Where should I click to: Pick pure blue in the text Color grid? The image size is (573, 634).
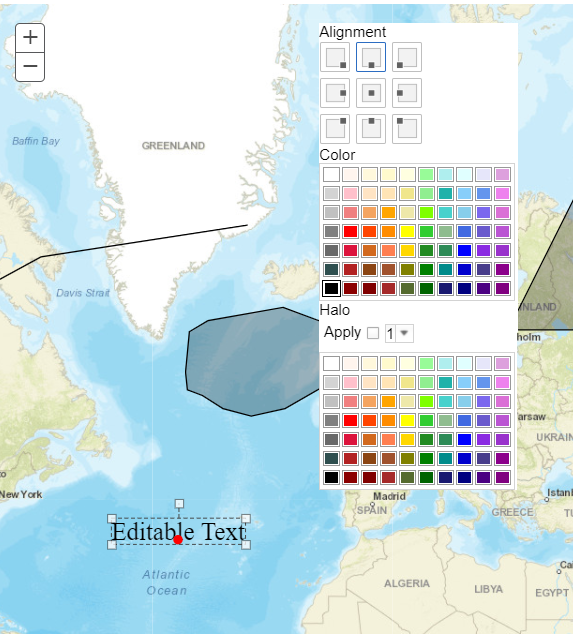point(464,250)
